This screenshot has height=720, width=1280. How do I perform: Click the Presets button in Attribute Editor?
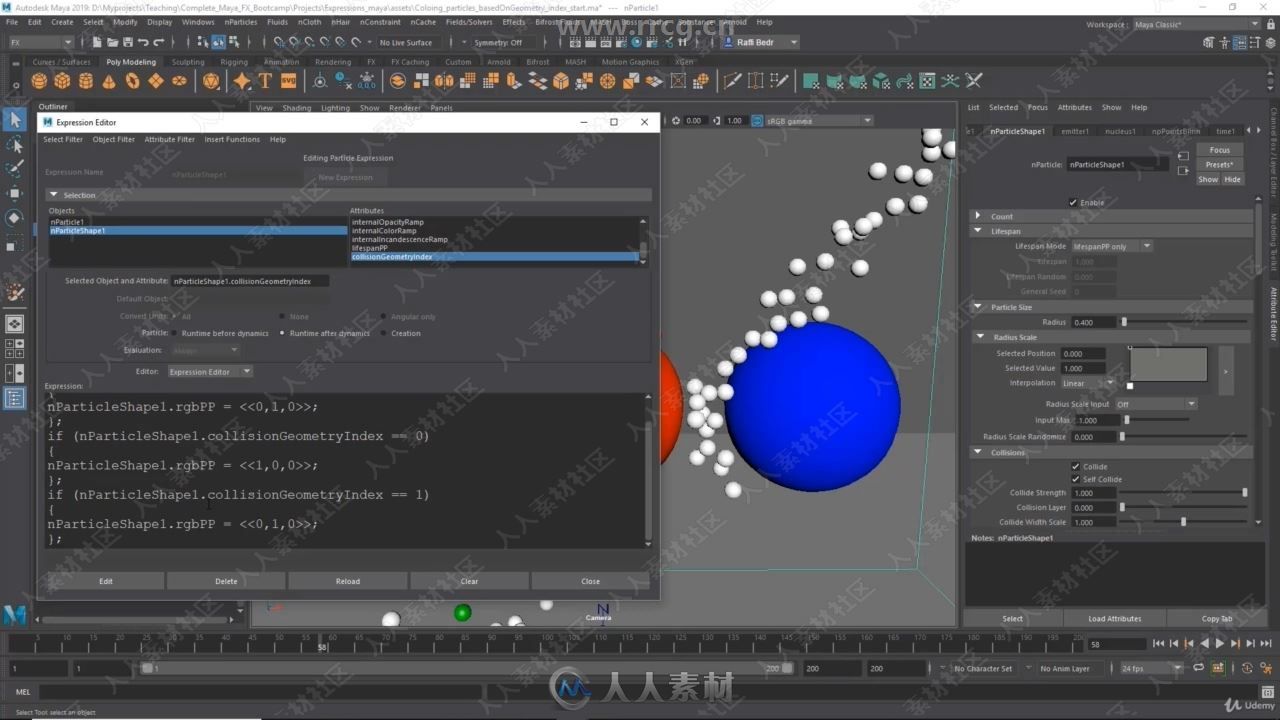click(1219, 164)
